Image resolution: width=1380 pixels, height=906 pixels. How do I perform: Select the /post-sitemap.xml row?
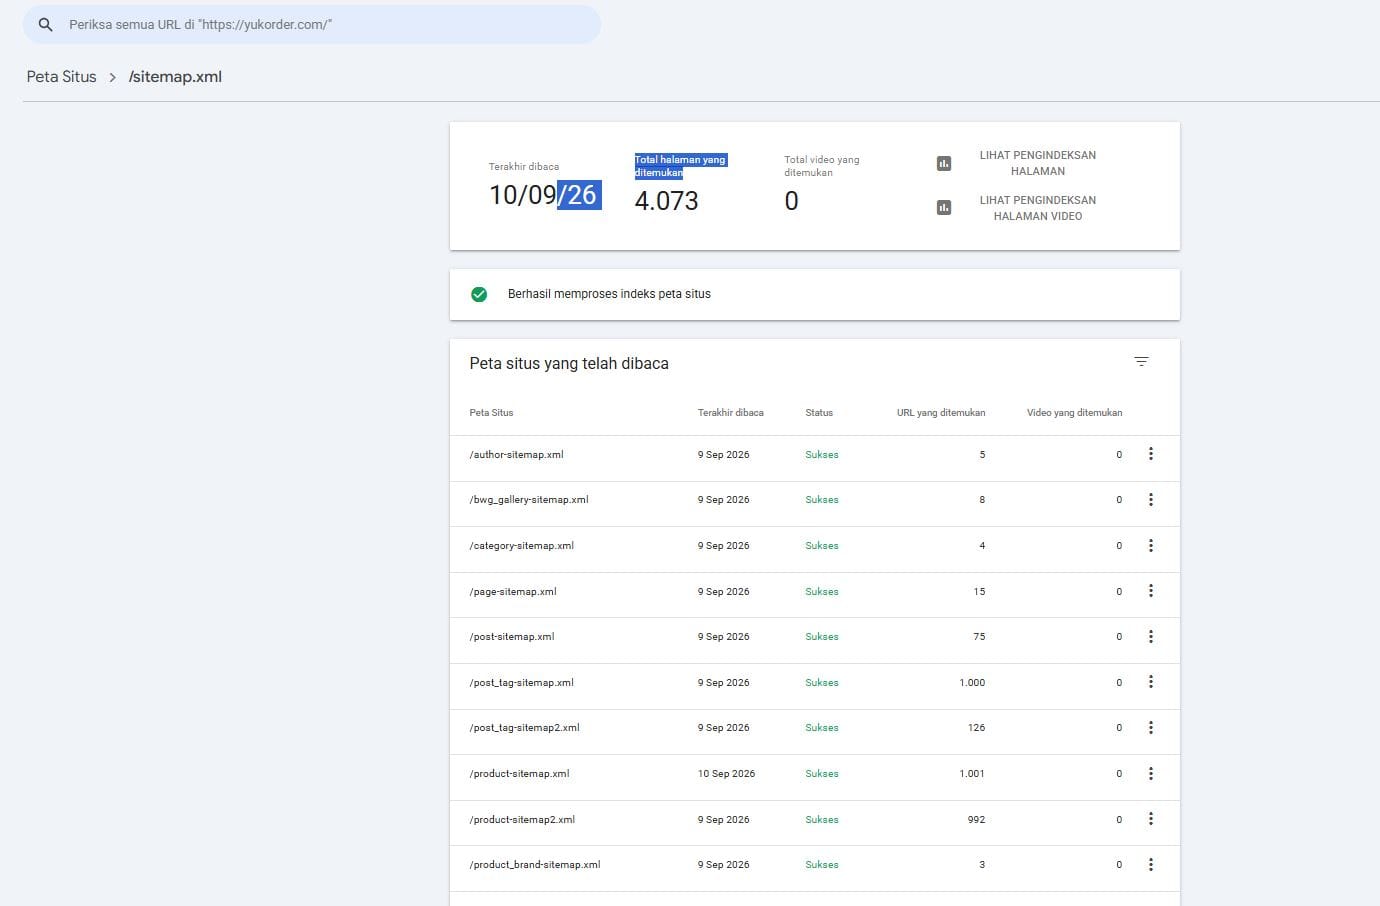point(815,641)
